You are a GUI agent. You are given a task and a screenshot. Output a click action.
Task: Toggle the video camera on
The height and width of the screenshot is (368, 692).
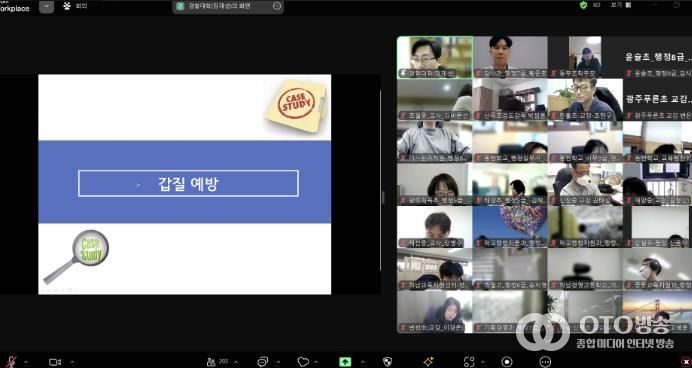[55, 362]
